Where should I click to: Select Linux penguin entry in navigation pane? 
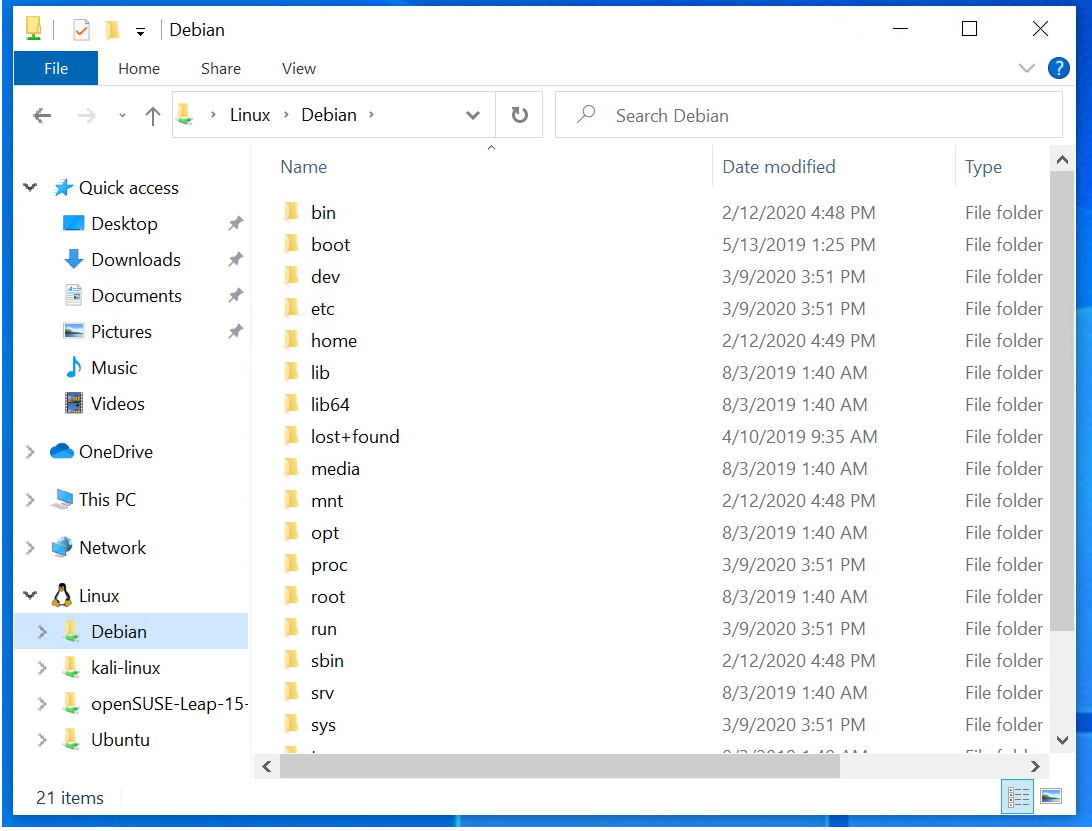99,596
